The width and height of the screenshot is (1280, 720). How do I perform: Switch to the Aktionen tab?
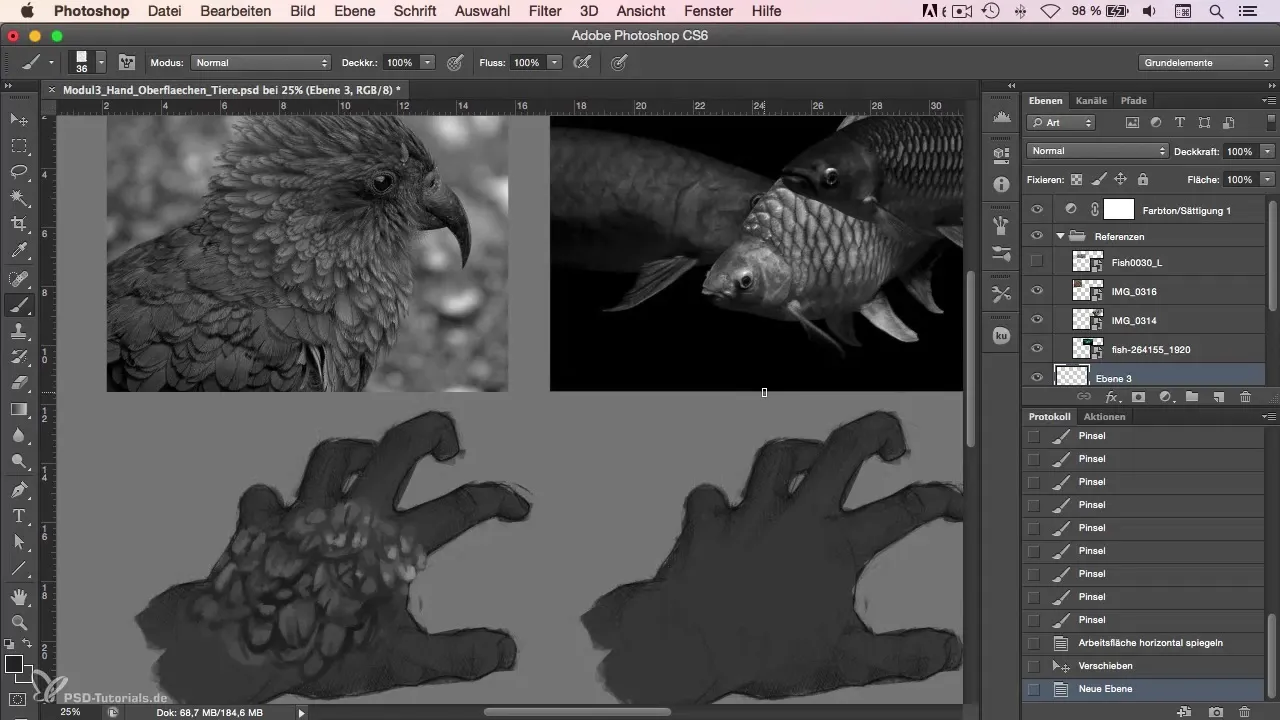coord(1104,416)
